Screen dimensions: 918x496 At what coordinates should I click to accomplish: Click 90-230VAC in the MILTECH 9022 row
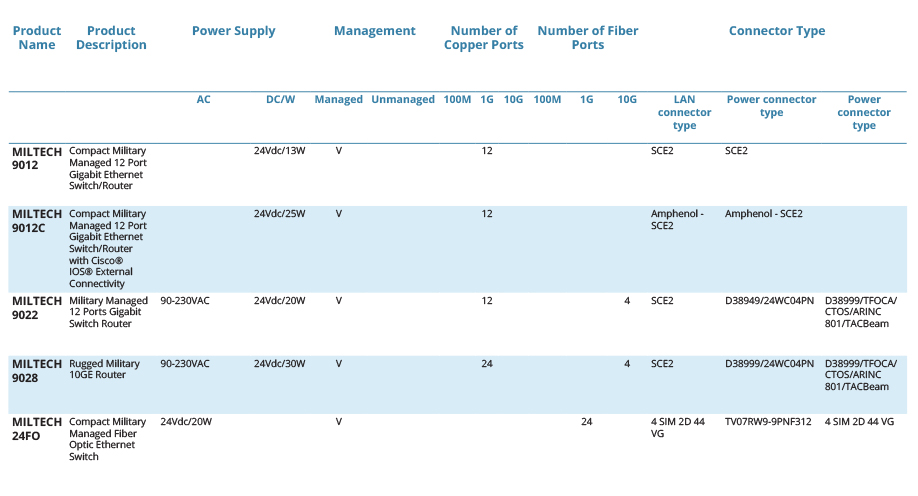click(184, 300)
